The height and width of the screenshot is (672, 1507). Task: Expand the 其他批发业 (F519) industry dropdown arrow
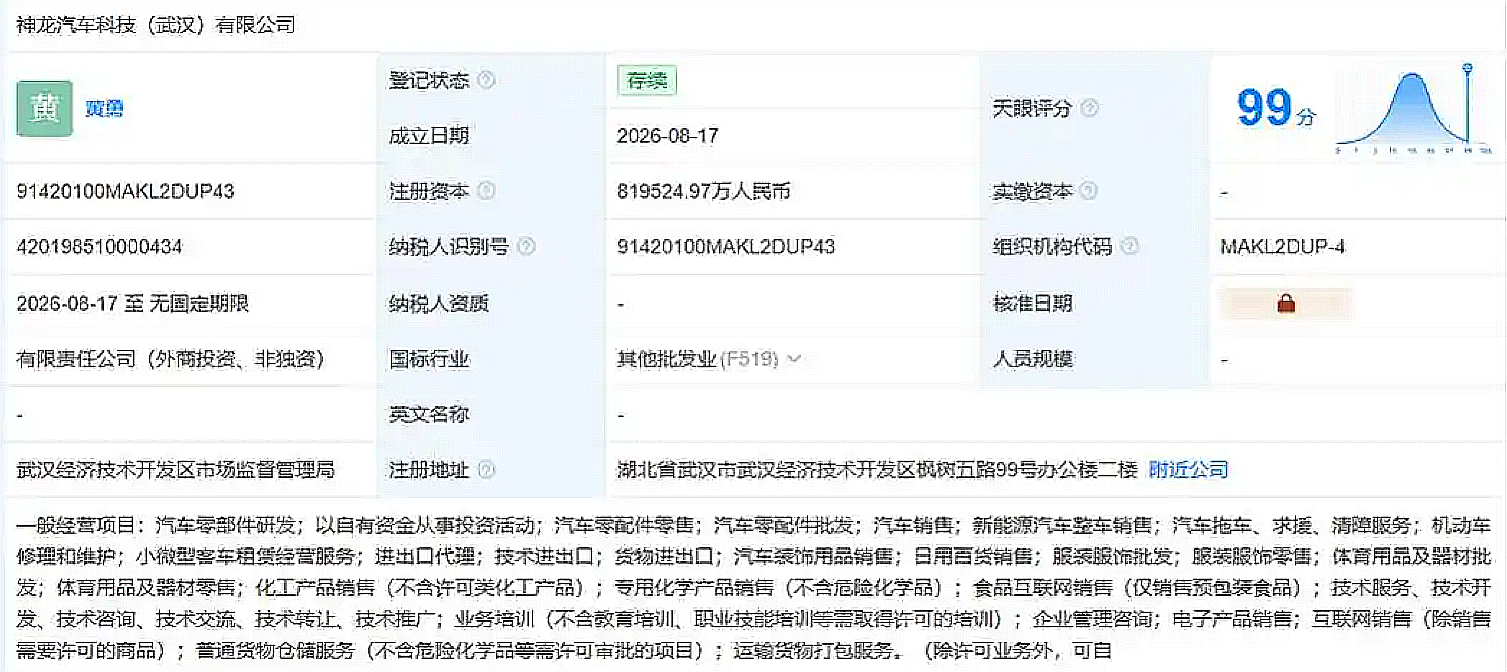pyautogui.click(x=794, y=358)
